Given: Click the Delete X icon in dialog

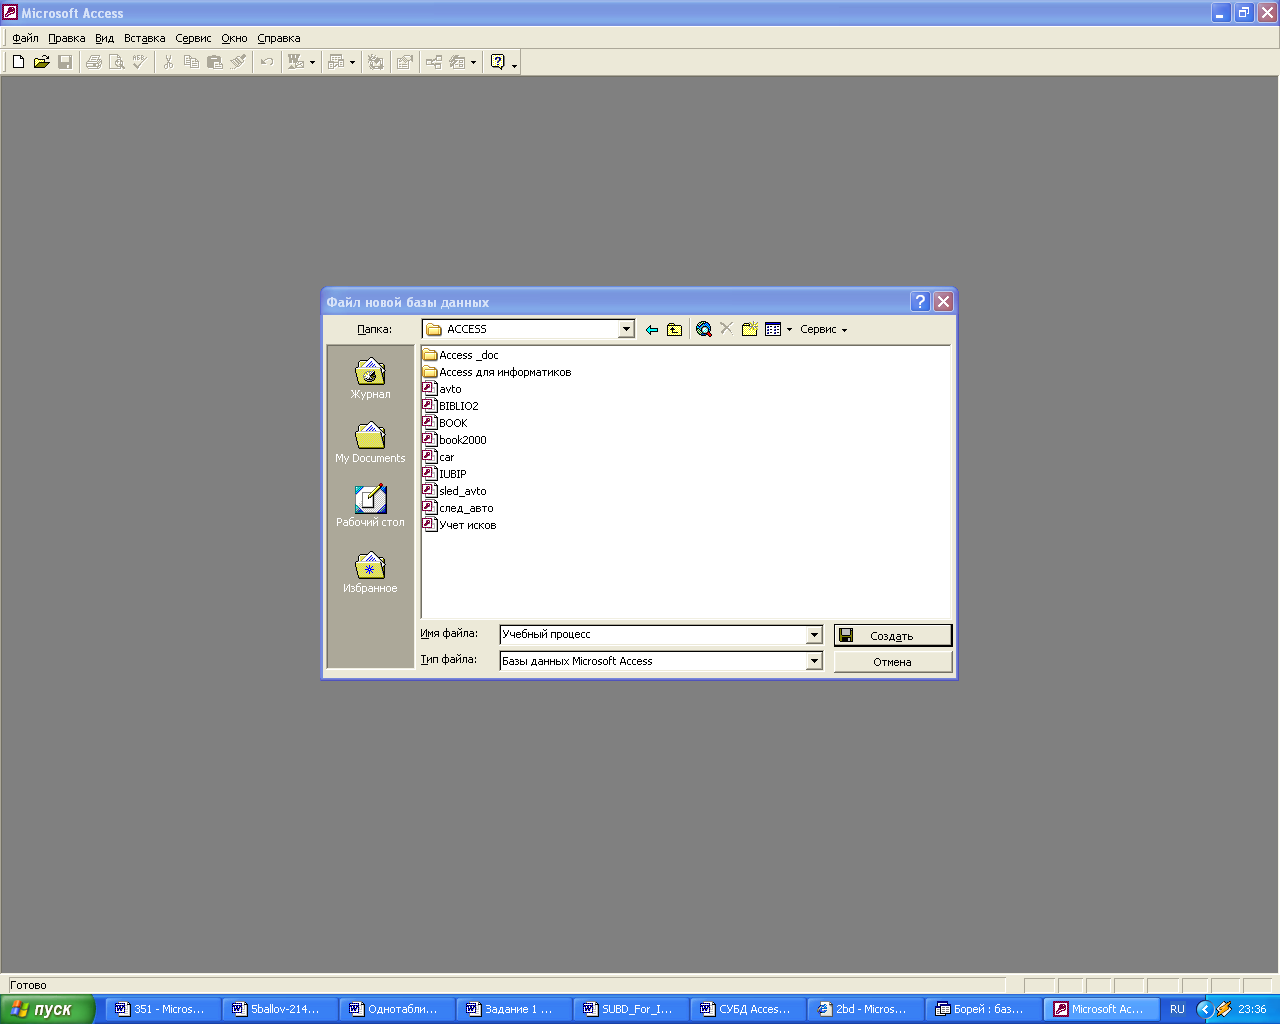Looking at the screenshot, I should (727, 328).
